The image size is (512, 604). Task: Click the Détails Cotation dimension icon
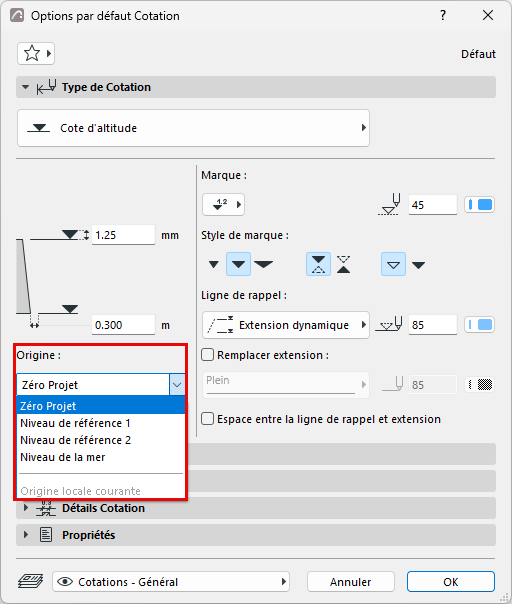coord(46,508)
